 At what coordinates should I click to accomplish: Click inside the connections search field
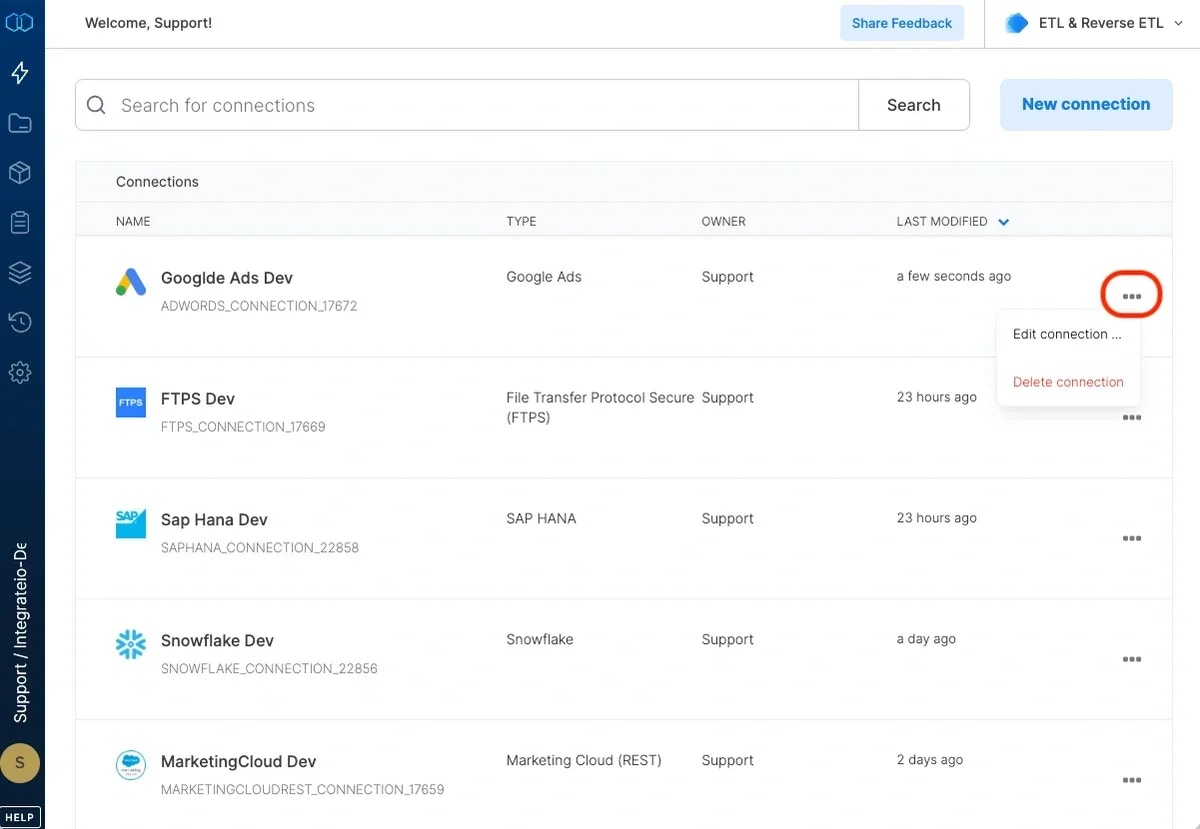point(400,104)
